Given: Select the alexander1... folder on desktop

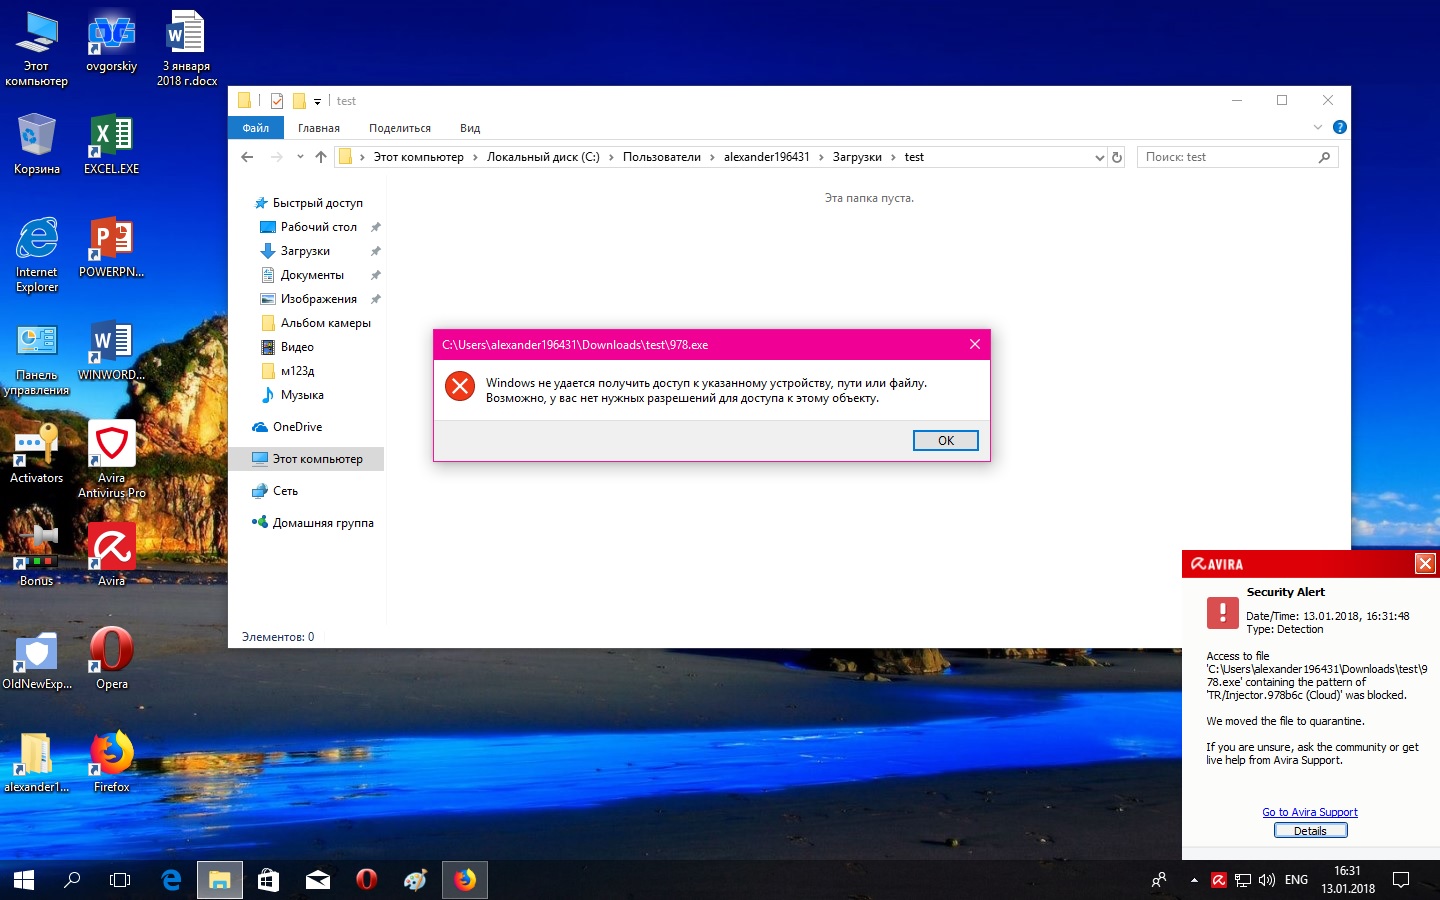Looking at the screenshot, I should click(x=37, y=762).
